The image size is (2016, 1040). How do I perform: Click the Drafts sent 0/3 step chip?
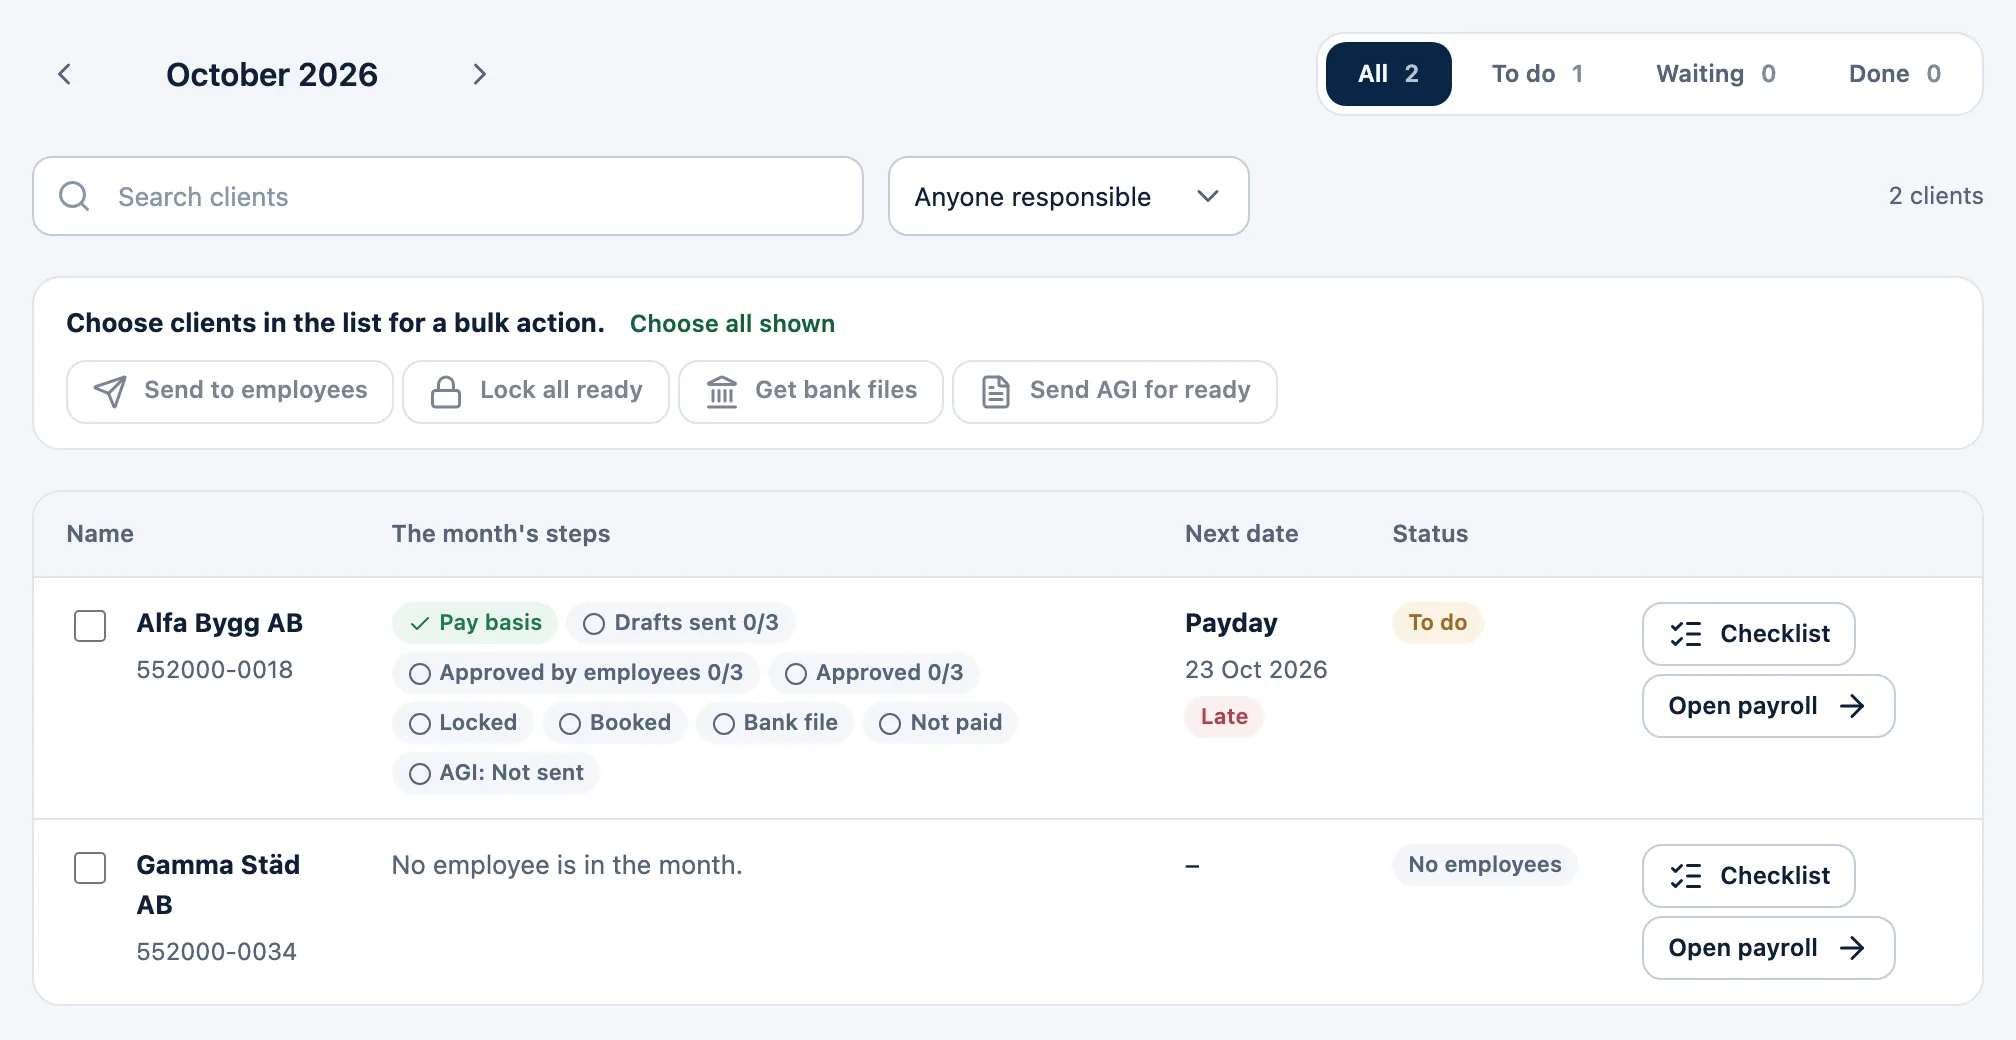[x=680, y=623]
